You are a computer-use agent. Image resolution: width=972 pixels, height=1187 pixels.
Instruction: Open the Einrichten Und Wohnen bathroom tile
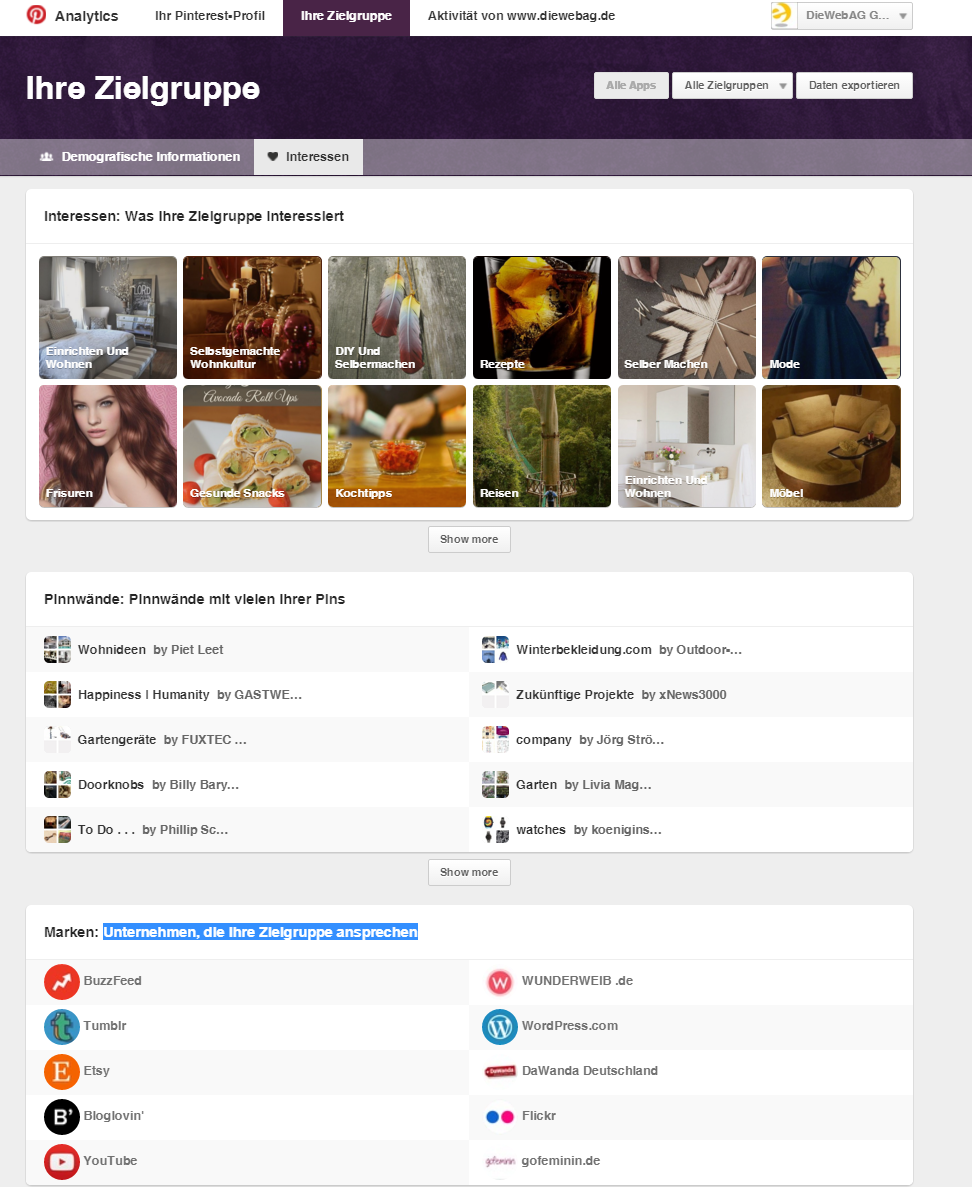pyautogui.click(x=687, y=446)
